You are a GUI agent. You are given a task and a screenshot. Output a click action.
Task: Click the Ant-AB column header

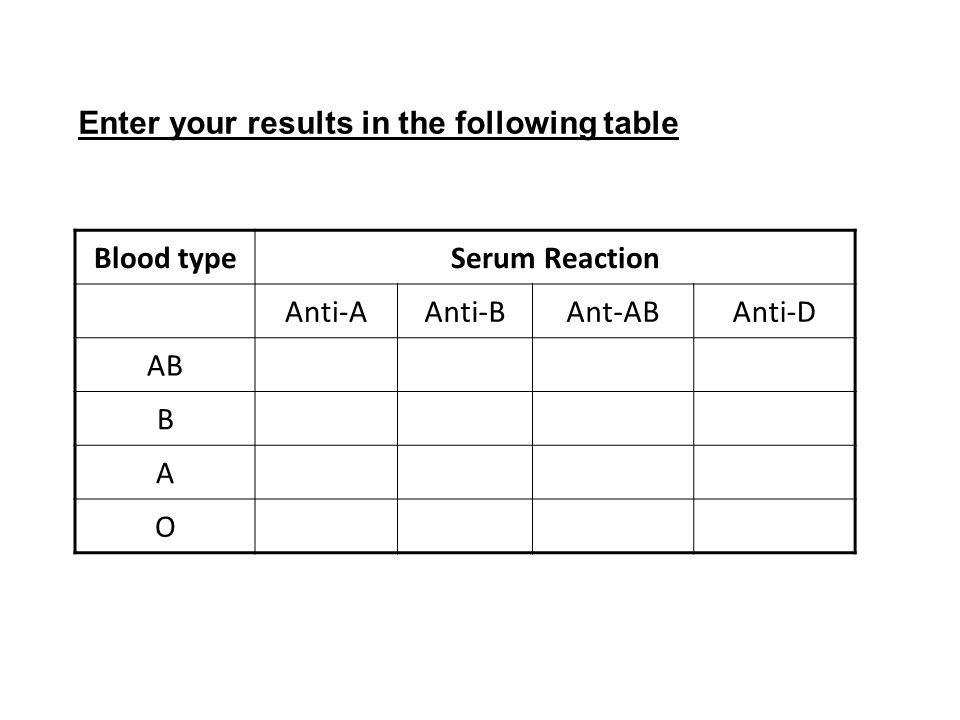[x=613, y=312]
